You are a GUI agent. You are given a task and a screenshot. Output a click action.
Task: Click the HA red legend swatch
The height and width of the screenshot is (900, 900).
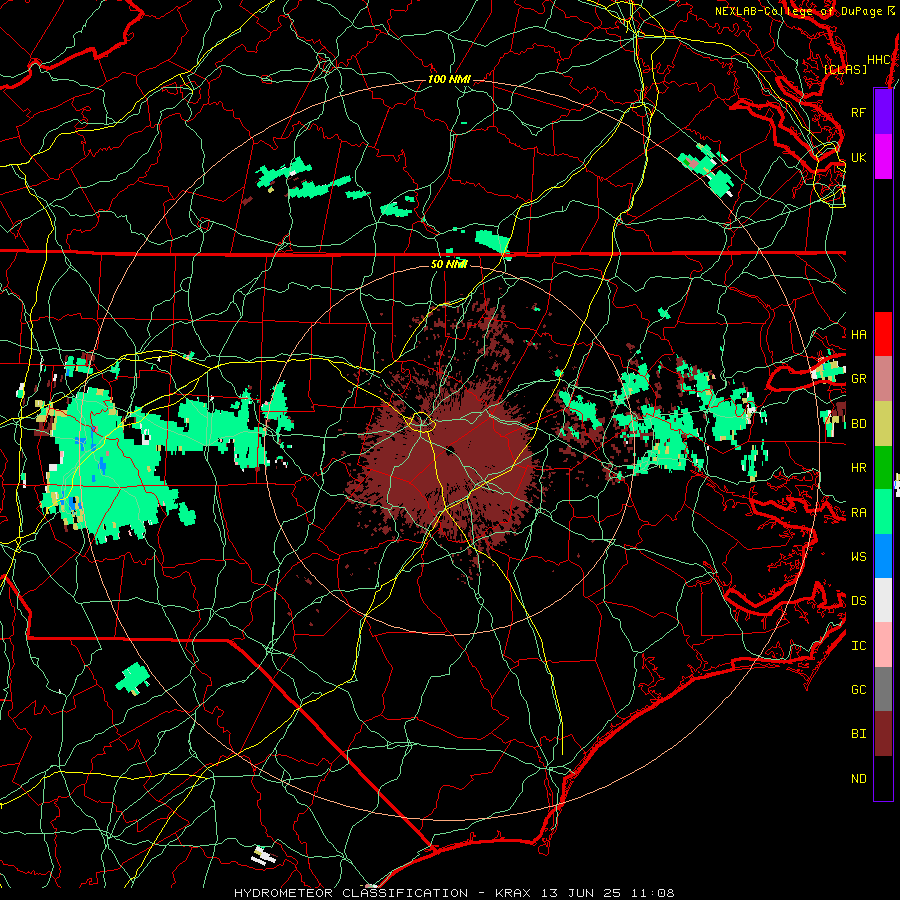[x=883, y=334]
